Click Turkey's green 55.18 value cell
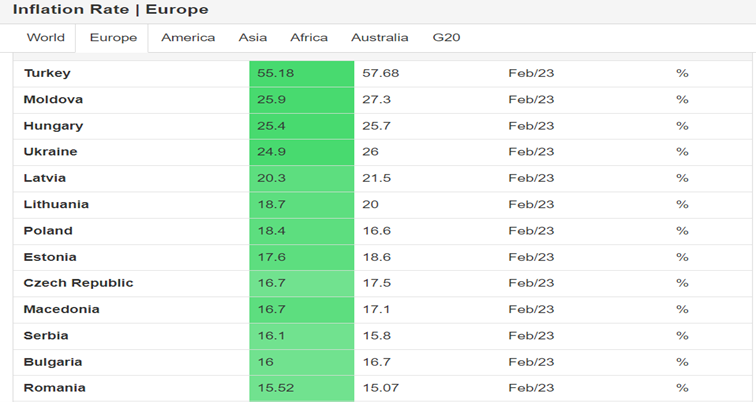 click(301, 73)
